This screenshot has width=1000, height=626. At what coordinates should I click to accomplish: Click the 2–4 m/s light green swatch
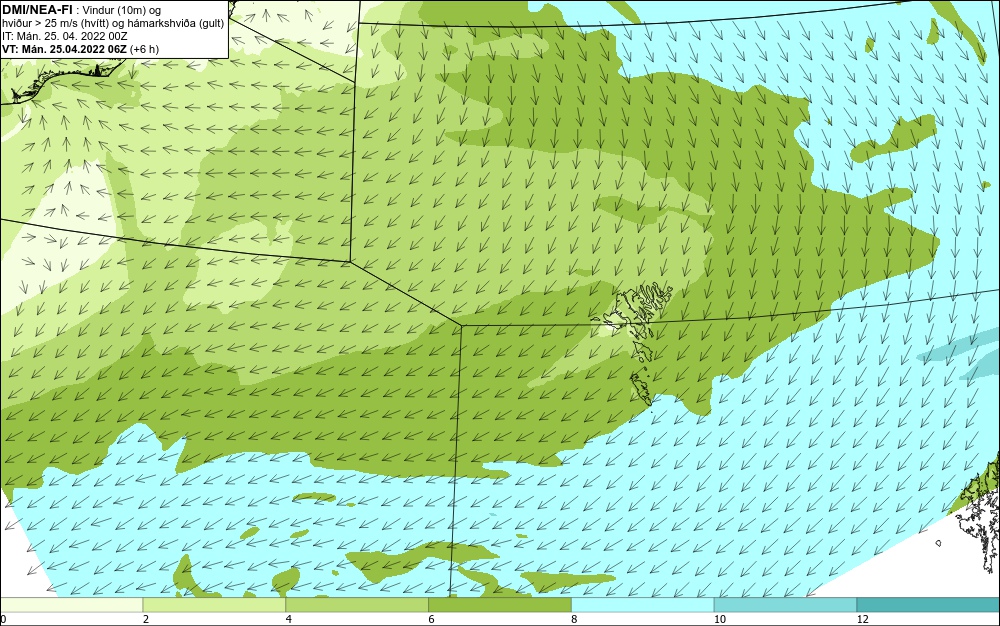[x=214, y=605]
